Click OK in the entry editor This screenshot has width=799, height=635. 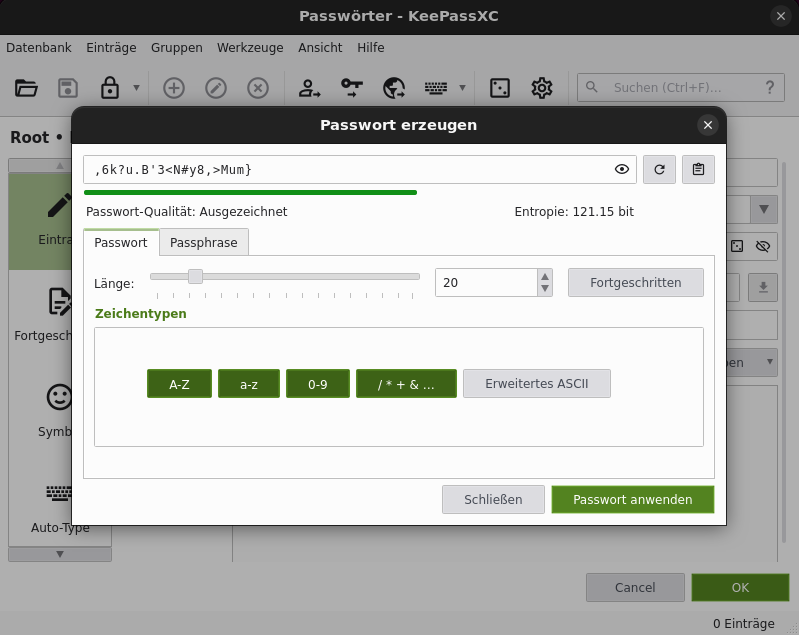click(x=740, y=588)
